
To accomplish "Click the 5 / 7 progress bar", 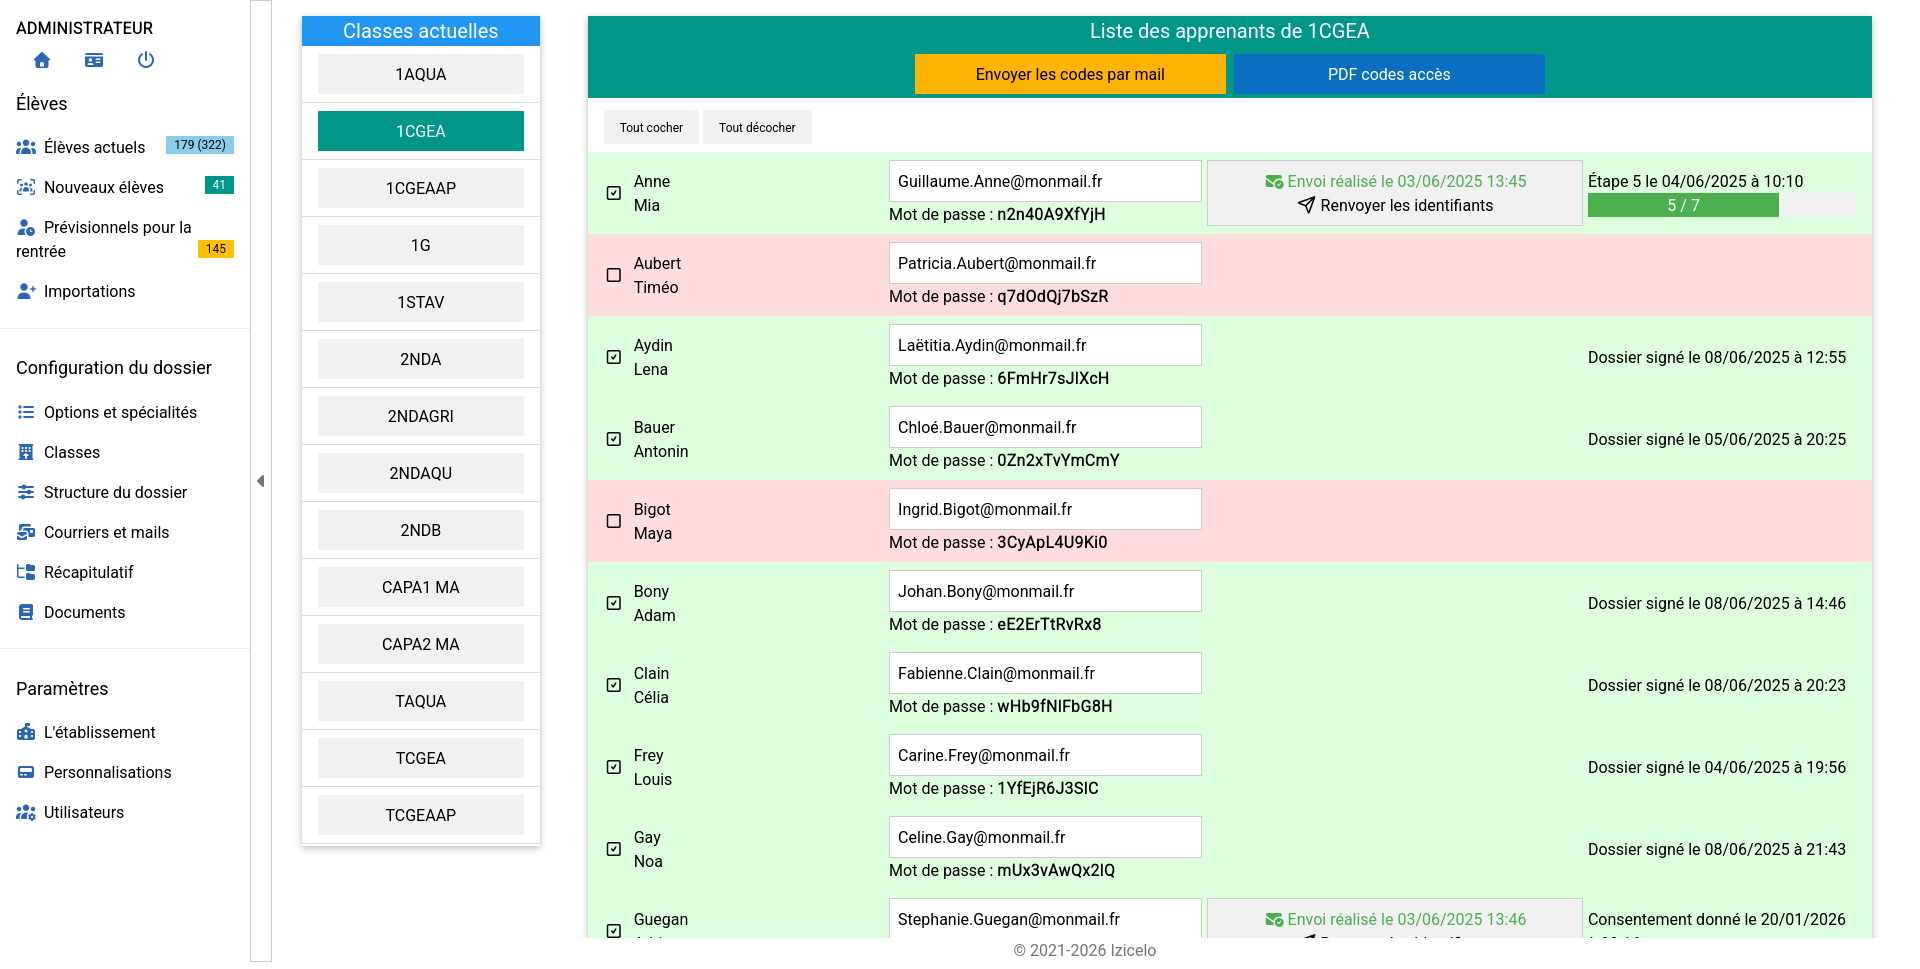I will point(1721,205).
